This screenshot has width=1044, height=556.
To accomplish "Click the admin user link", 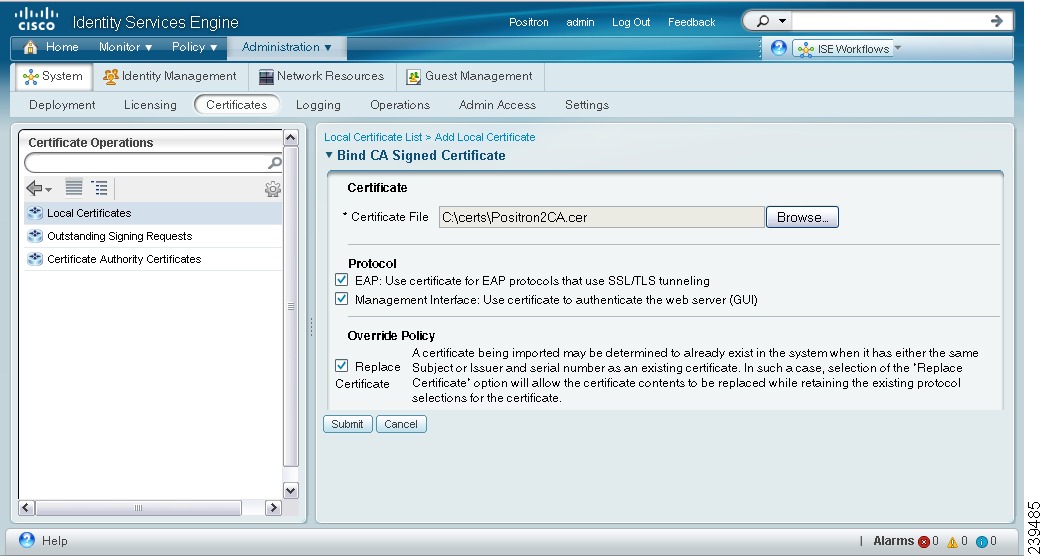I will [x=580, y=22].
